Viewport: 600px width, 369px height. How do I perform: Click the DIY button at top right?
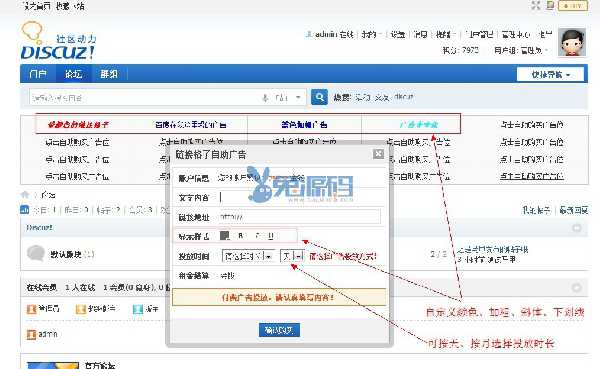click(573, 6)
